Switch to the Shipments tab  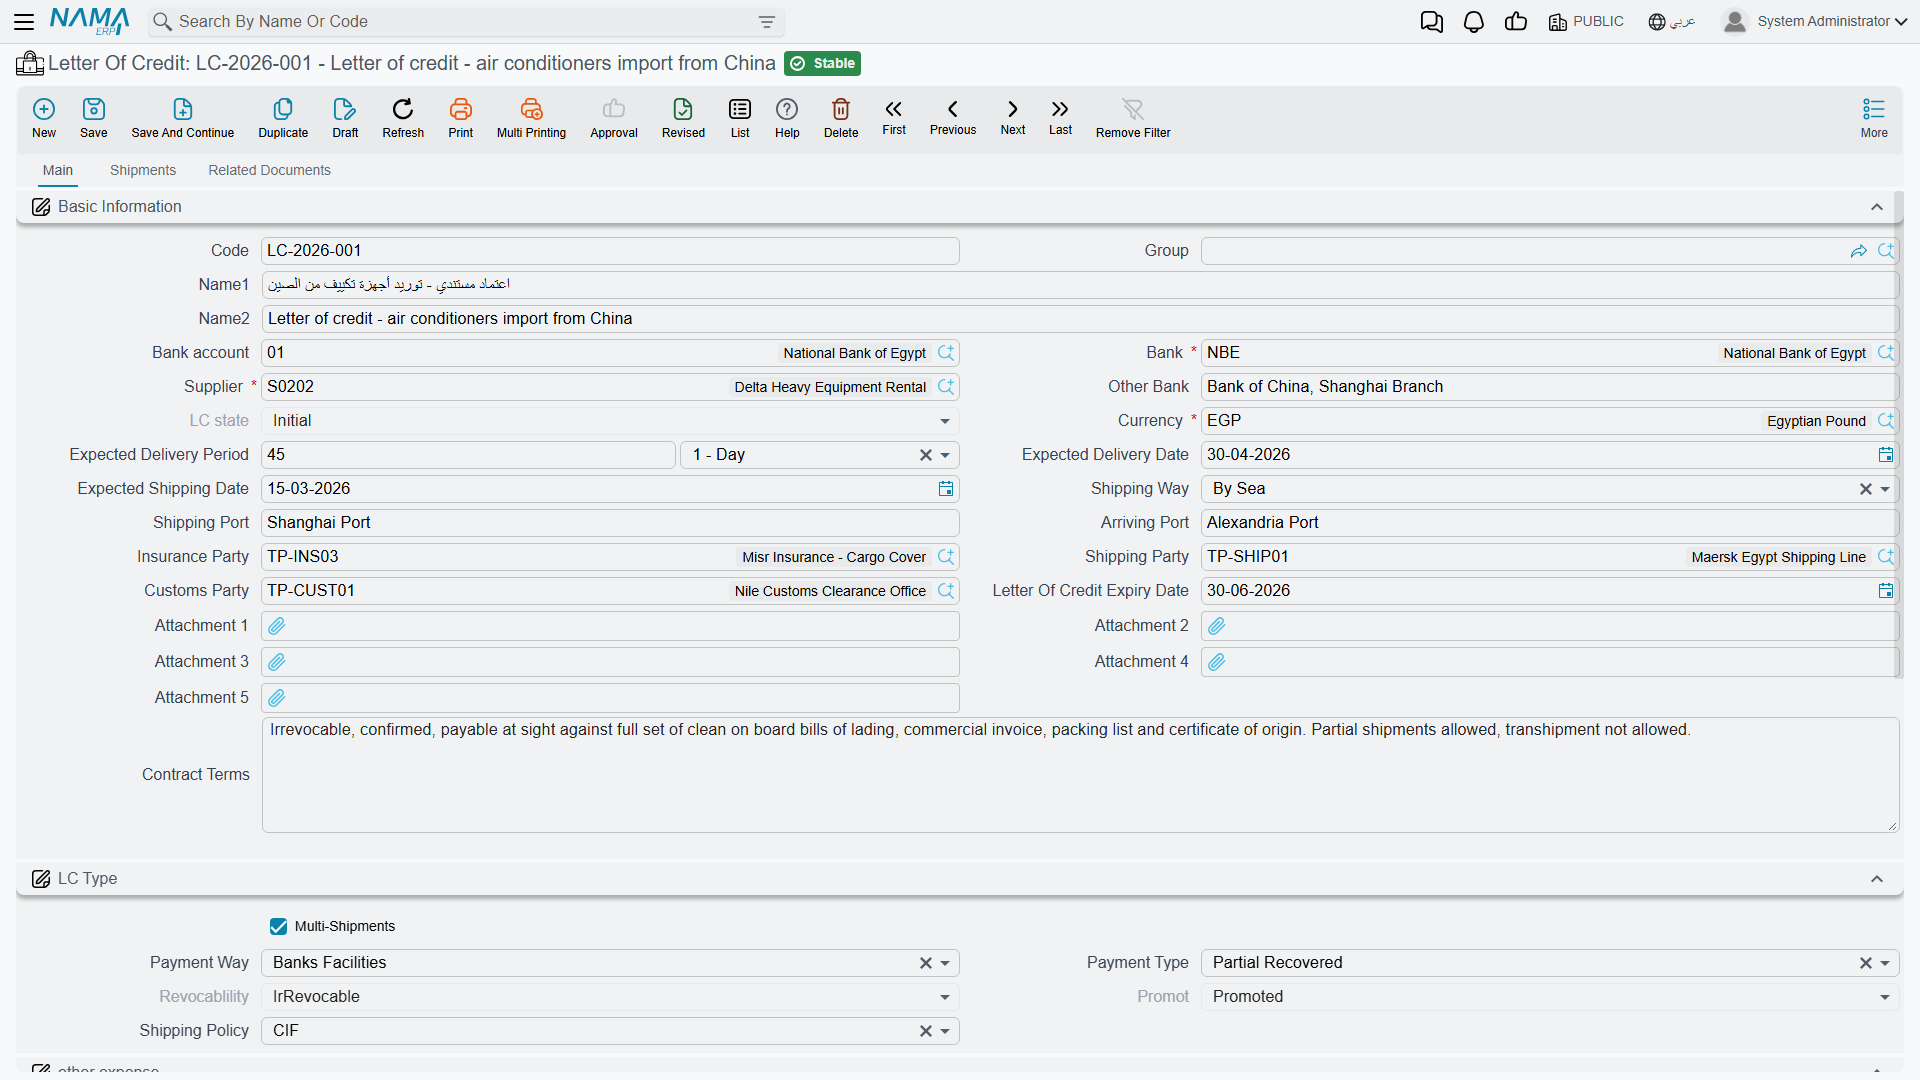[x=143, y=170]
